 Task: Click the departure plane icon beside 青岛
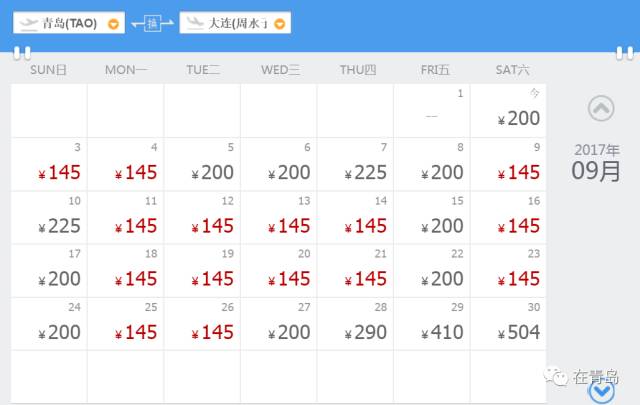(28, 23)
